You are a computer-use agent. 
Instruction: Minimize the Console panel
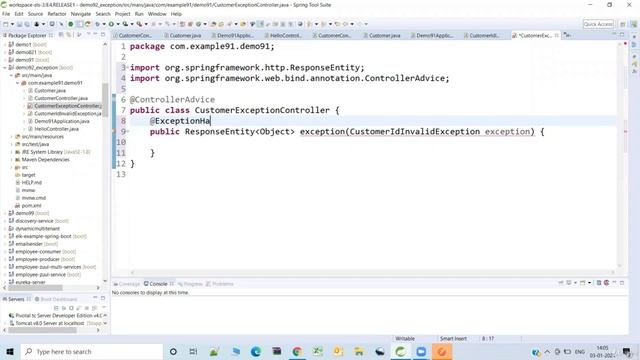coord(614,283)
